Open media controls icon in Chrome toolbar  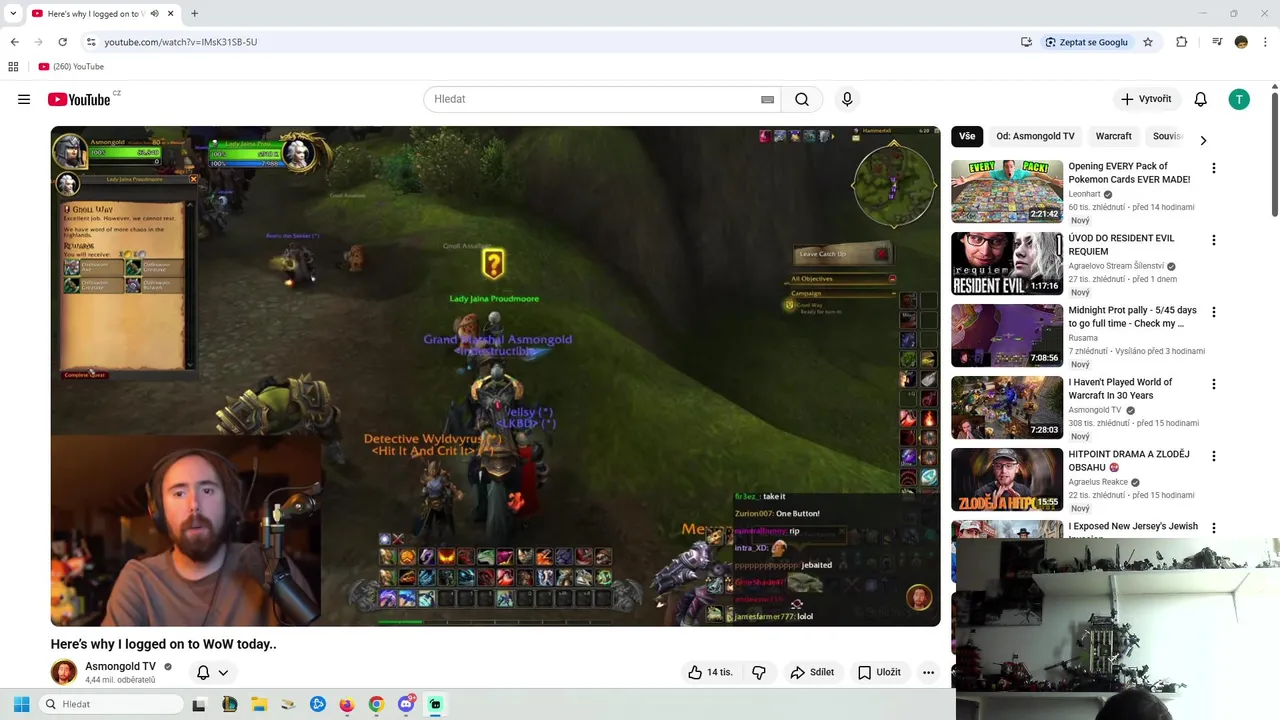[1217, 42]
